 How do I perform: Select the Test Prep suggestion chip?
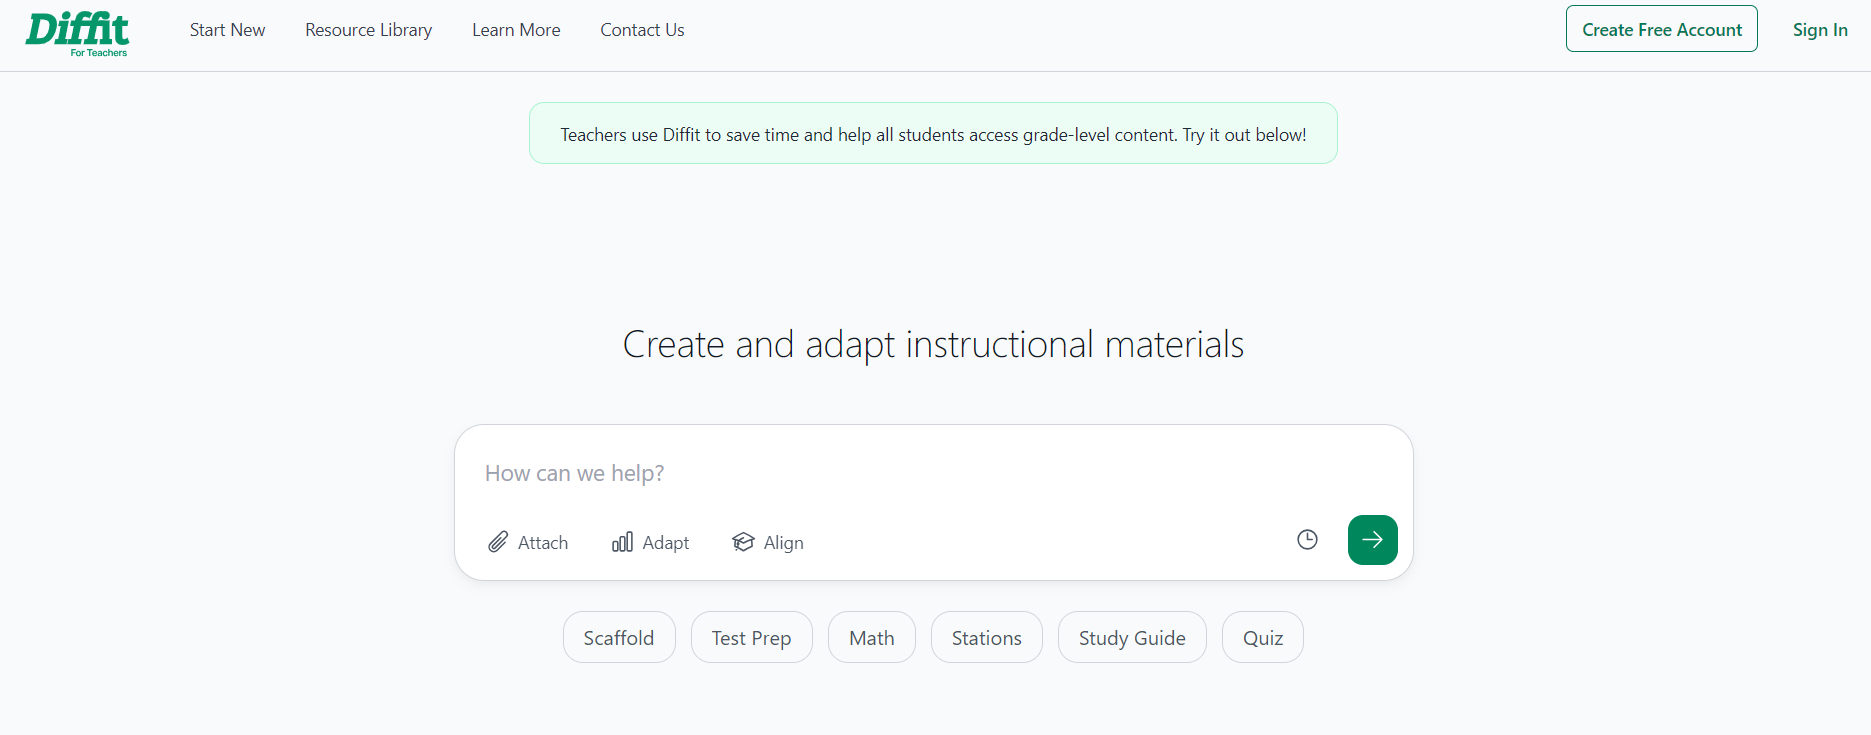tap(752, 637)
